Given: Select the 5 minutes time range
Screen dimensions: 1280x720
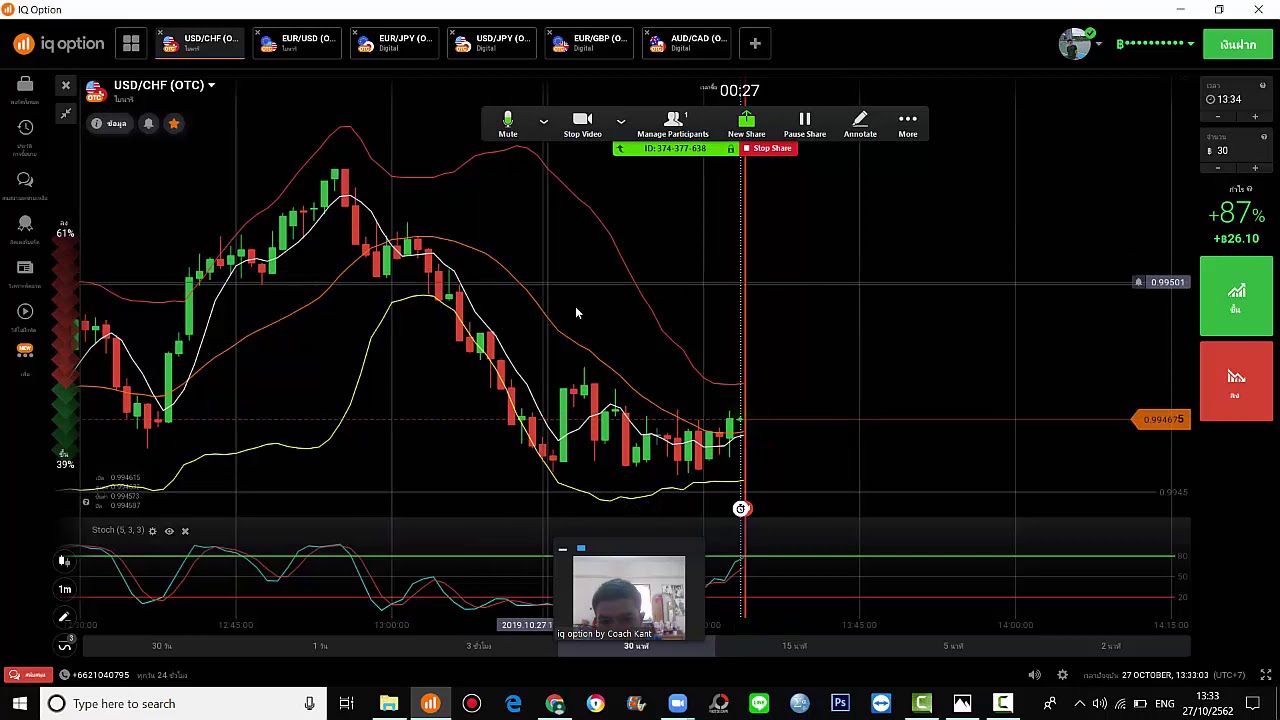Looking at the screenshot, I should (x=953, y=646).
